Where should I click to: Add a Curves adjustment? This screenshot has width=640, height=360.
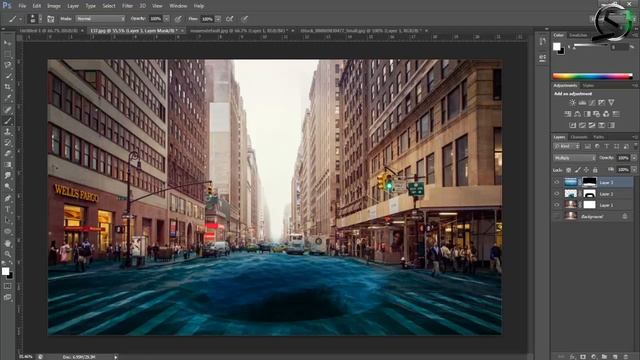(x=592, y=102)
